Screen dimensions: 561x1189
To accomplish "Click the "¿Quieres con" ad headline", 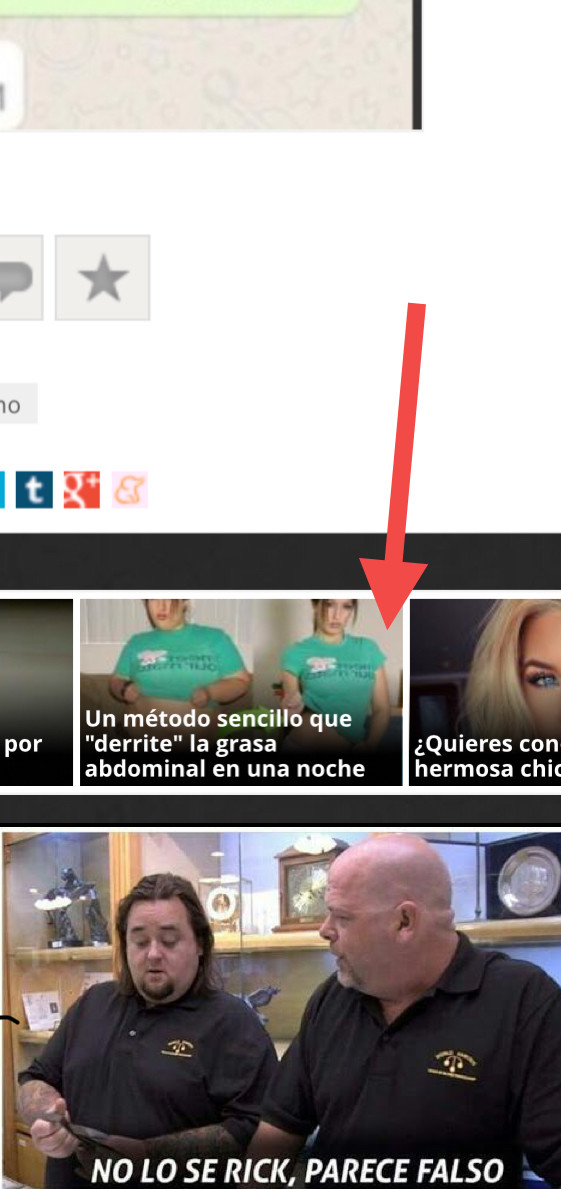I will pyautogui.click(x=487, y=744).
